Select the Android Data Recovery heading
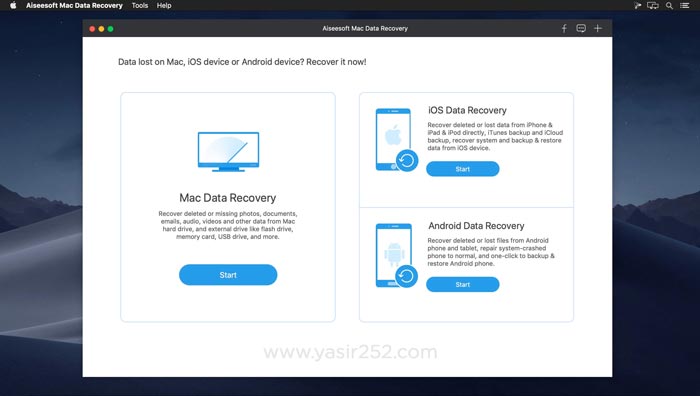Image resolution: width=700 pixels, height=396 pixels. [x=476, y=226]
